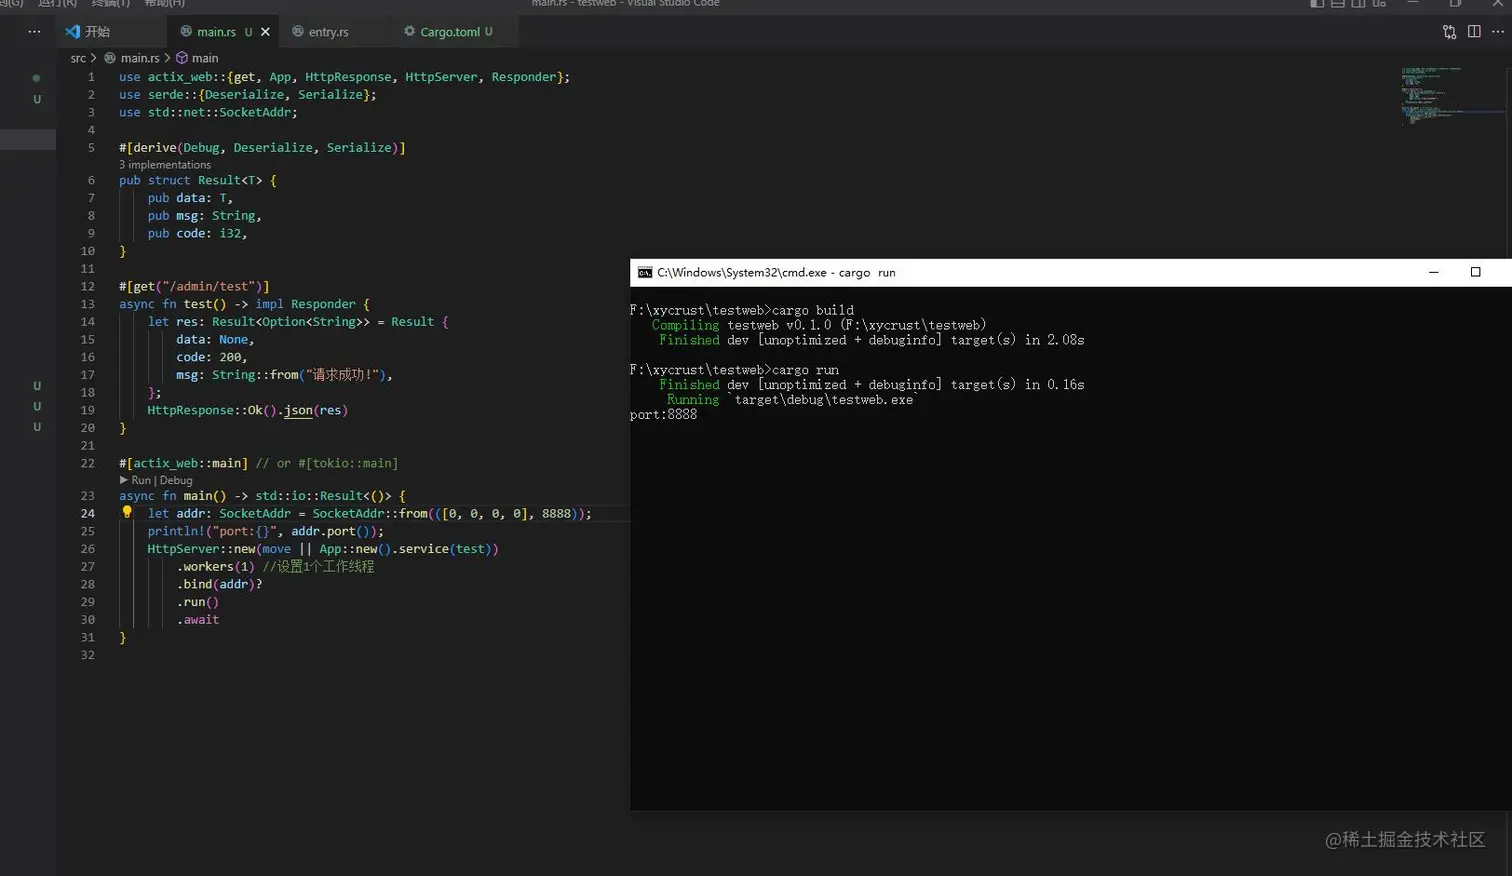Click the '#[derive(Debug, Deserialize, Serialize)]' line
The image size is (1512, 876).
[262, 148]
